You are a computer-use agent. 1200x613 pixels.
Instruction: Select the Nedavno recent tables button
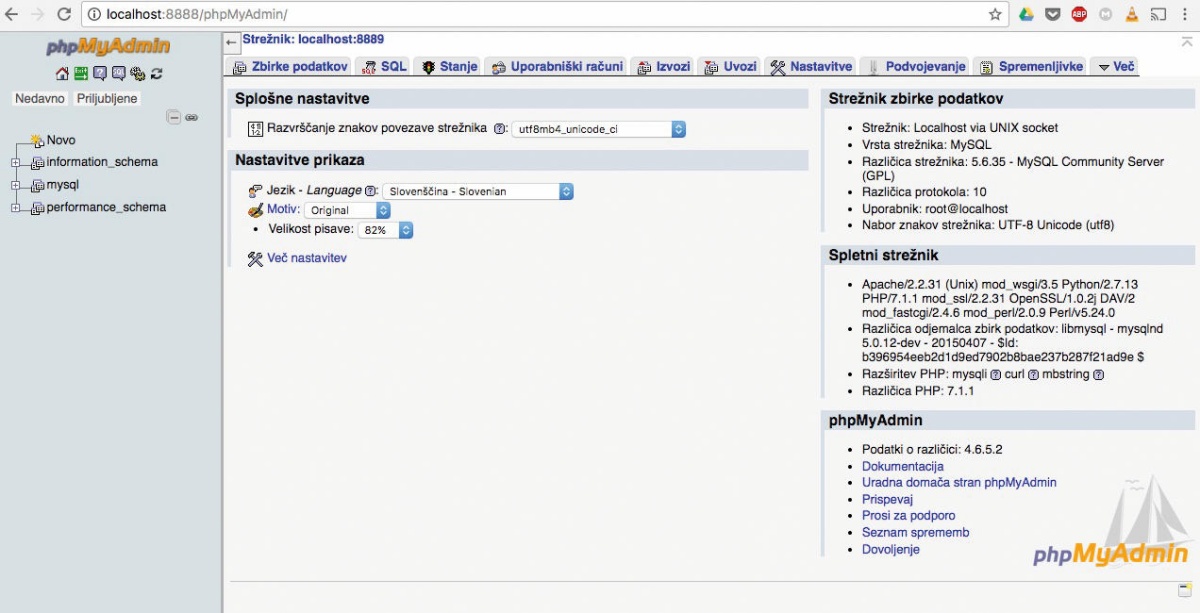tap(40, 99)
